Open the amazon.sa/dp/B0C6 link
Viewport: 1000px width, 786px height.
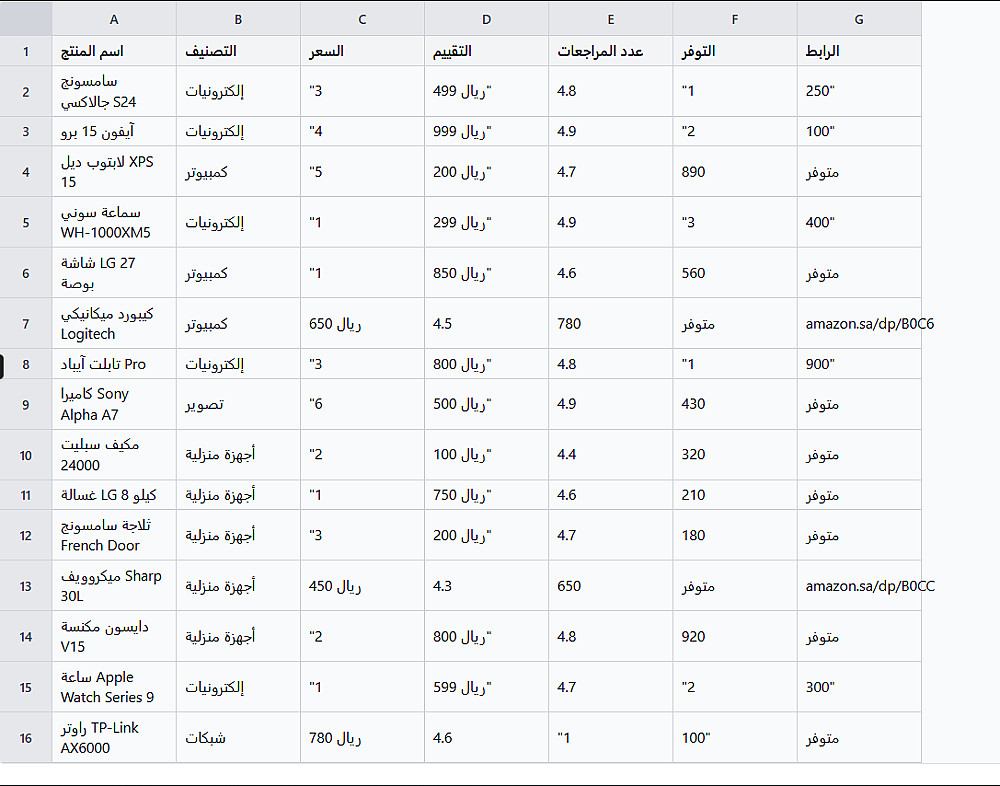click(870, 324)
